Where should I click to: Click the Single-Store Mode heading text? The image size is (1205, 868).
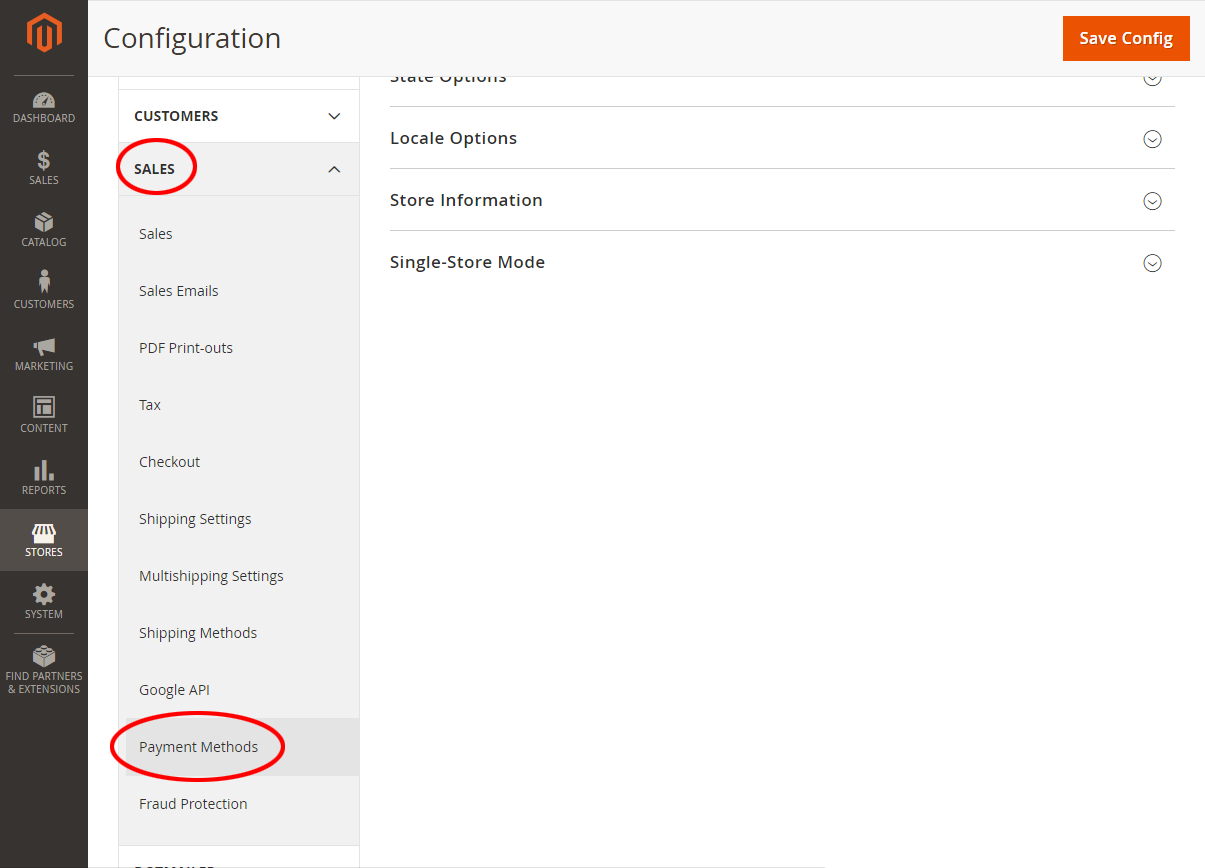point(467,262)
